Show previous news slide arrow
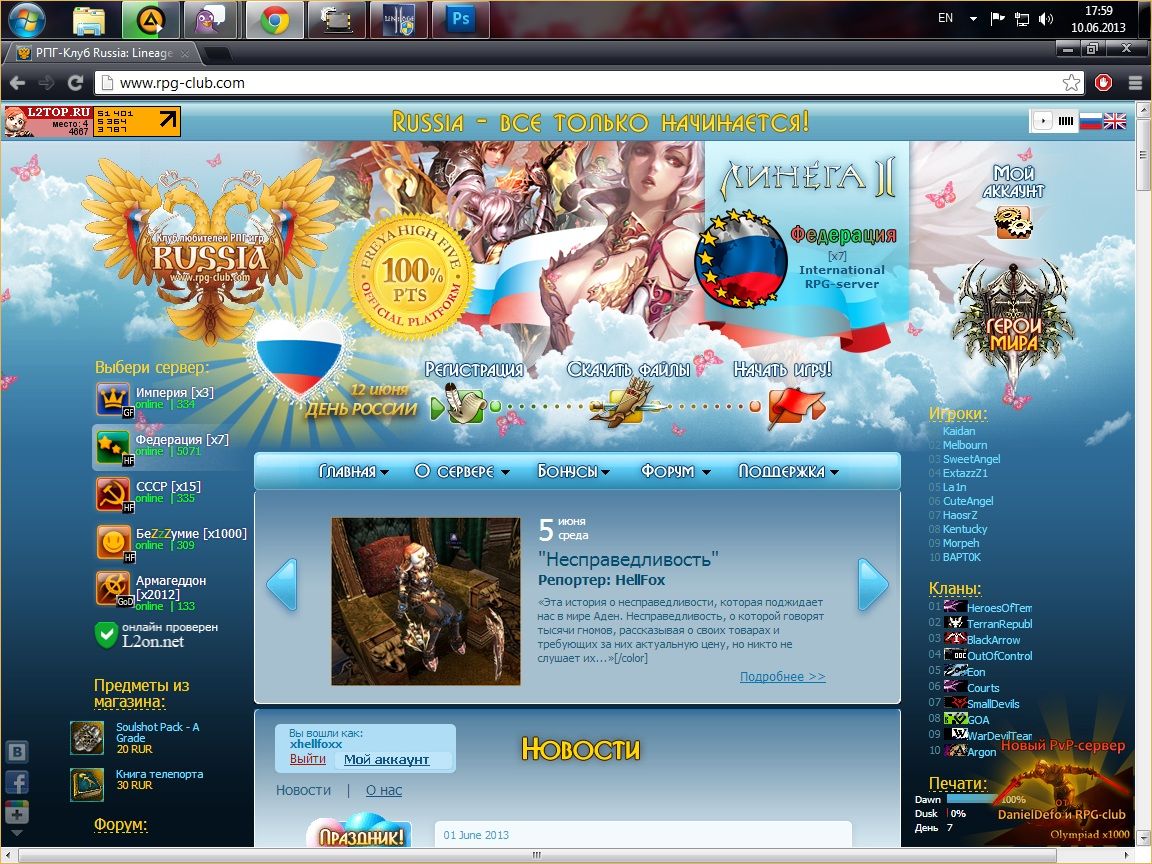This screenshot has height=864, width=1152. click(282, 585)
